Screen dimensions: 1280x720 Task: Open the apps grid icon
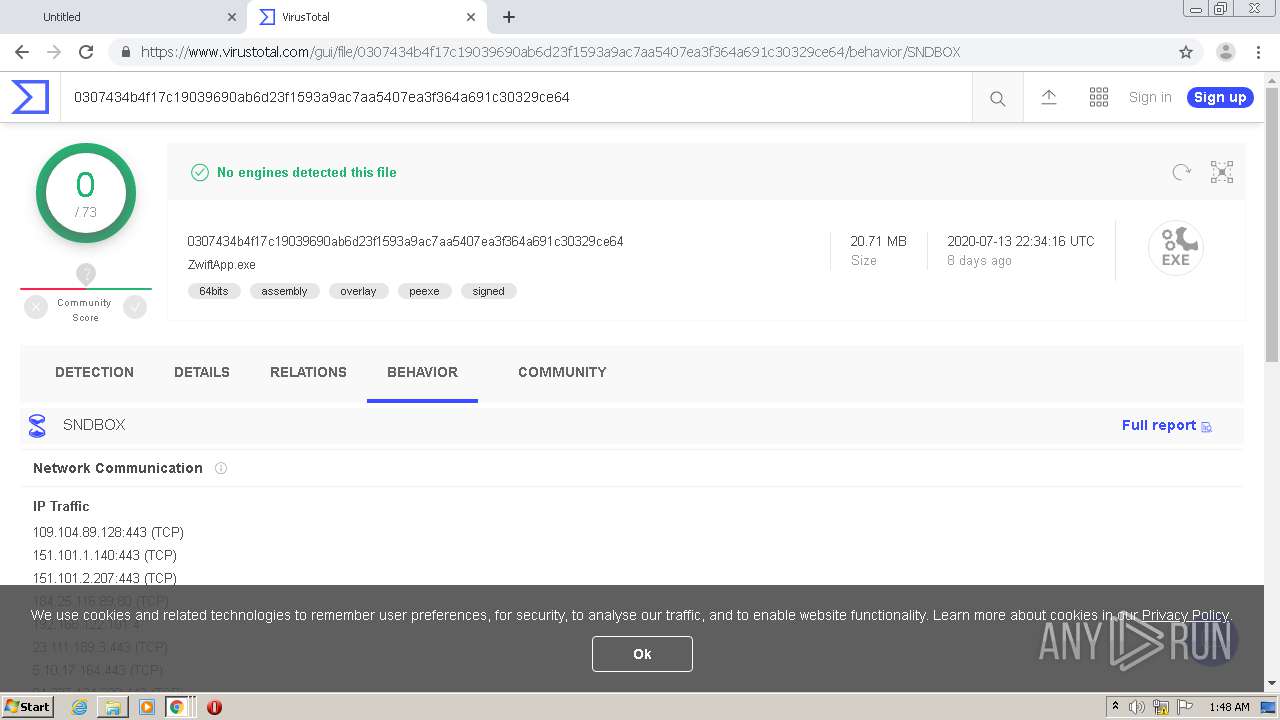1099,97
